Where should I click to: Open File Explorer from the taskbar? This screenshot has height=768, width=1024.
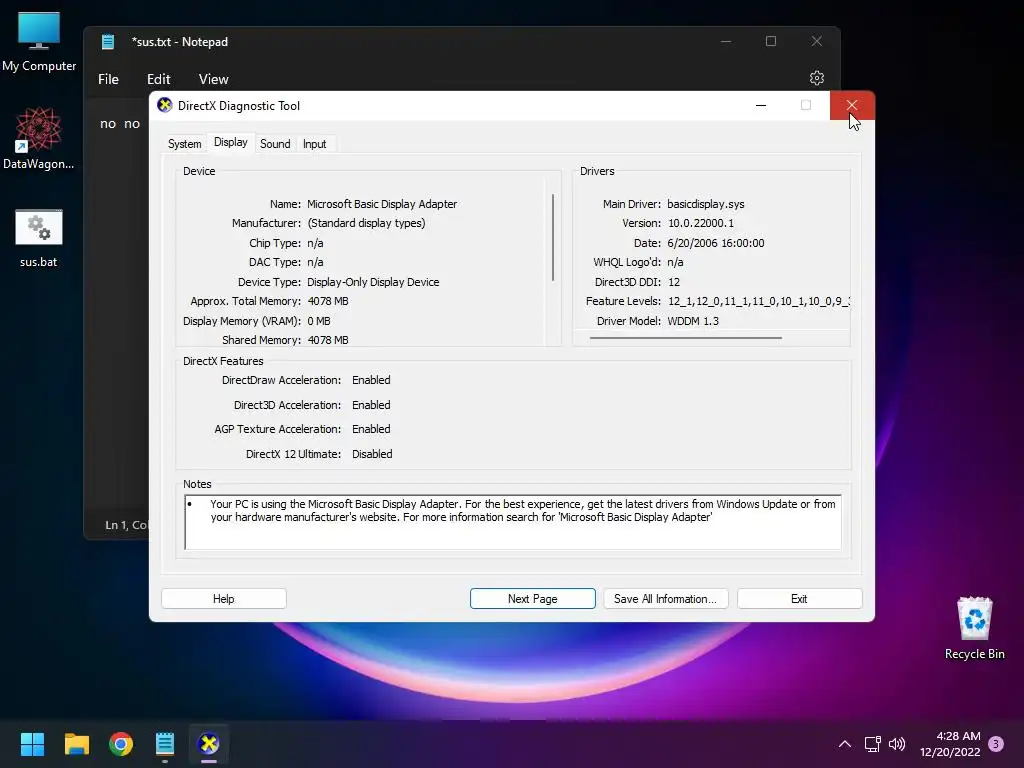point(76,744)
